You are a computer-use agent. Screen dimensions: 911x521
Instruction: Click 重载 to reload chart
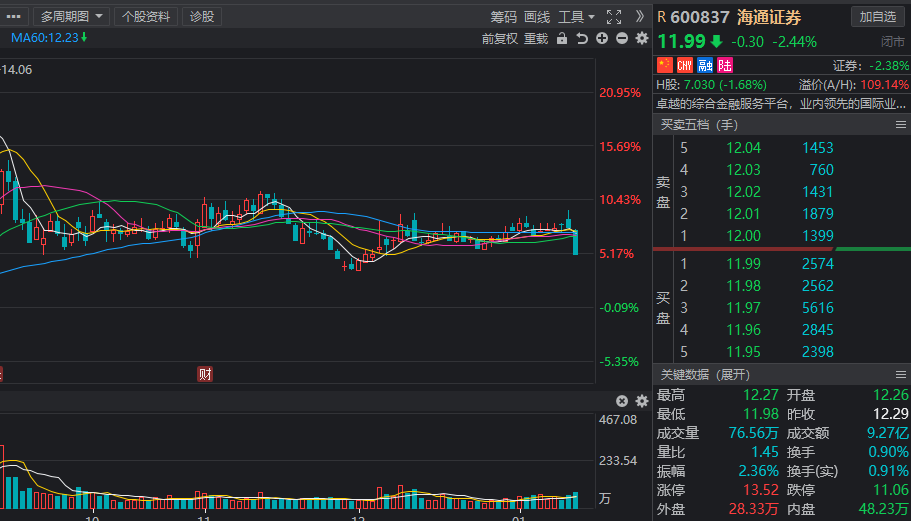(x=536, y=39)
